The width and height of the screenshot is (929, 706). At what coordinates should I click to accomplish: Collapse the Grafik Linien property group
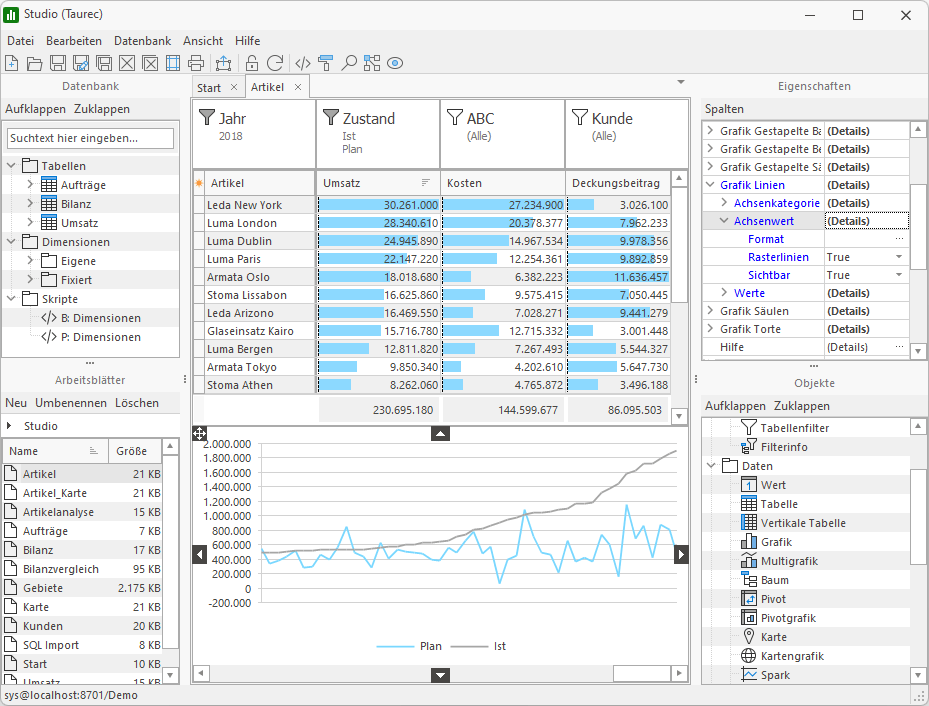coord(711,185)
